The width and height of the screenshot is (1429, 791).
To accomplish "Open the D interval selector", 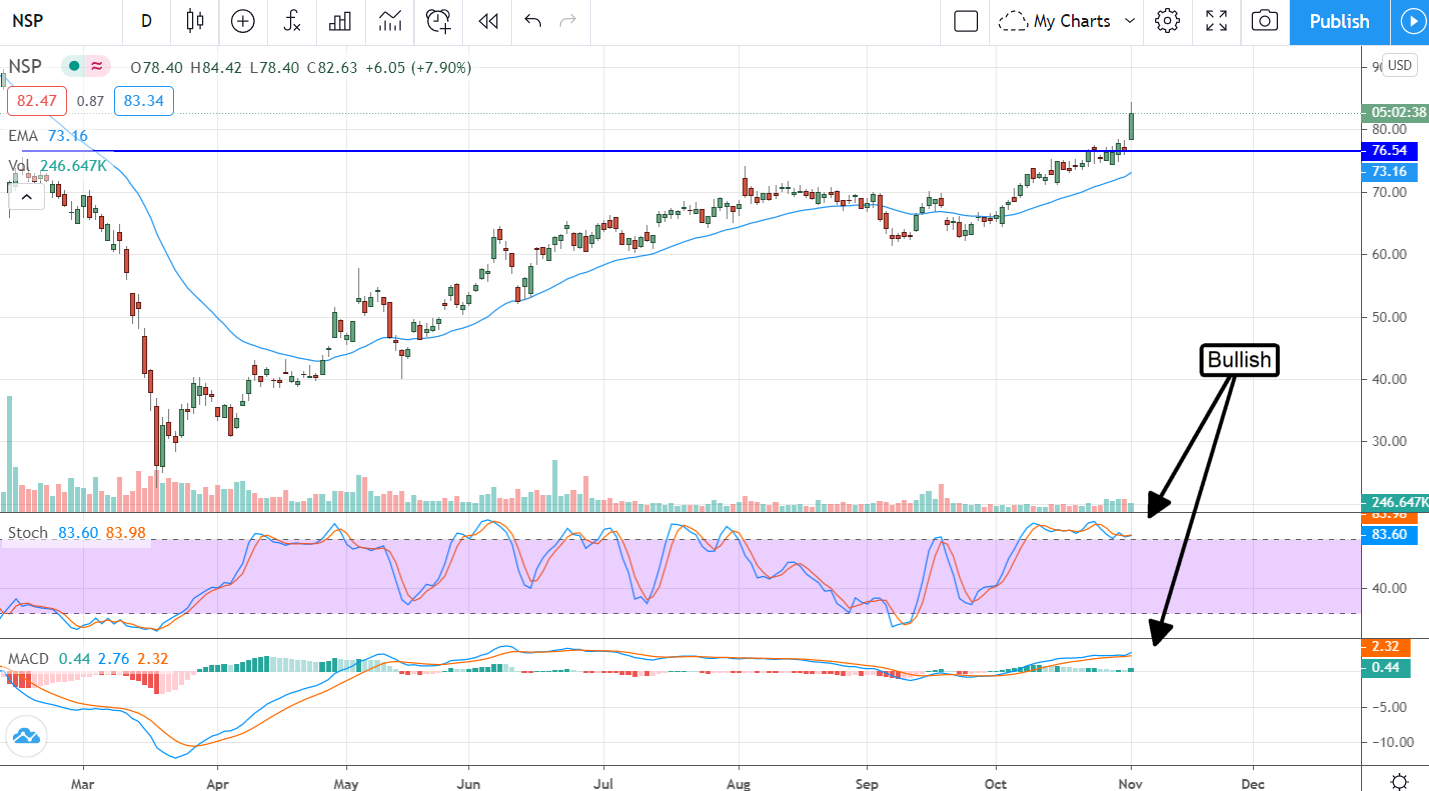I will click(147, 21).
